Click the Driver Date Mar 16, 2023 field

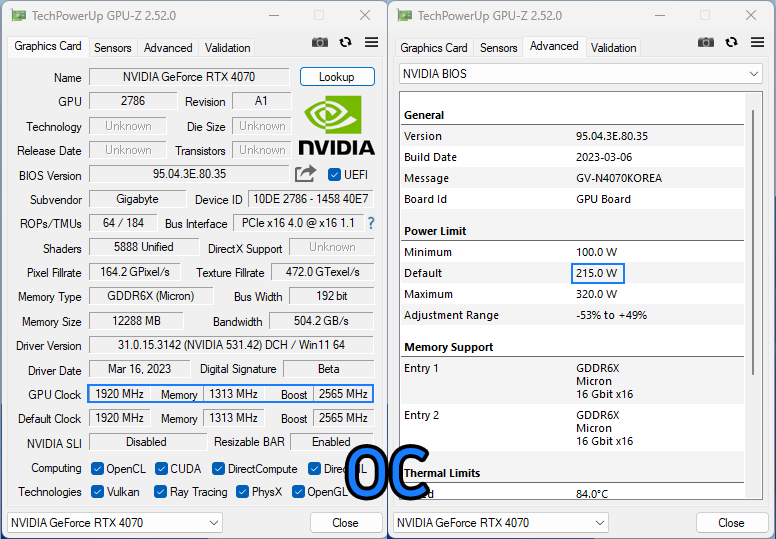click(x=140, y=369)
